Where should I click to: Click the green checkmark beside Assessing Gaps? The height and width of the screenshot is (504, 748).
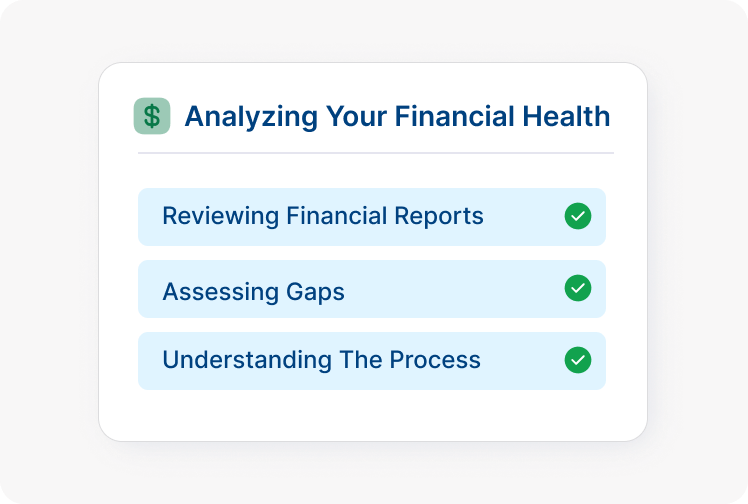(577, 288)
